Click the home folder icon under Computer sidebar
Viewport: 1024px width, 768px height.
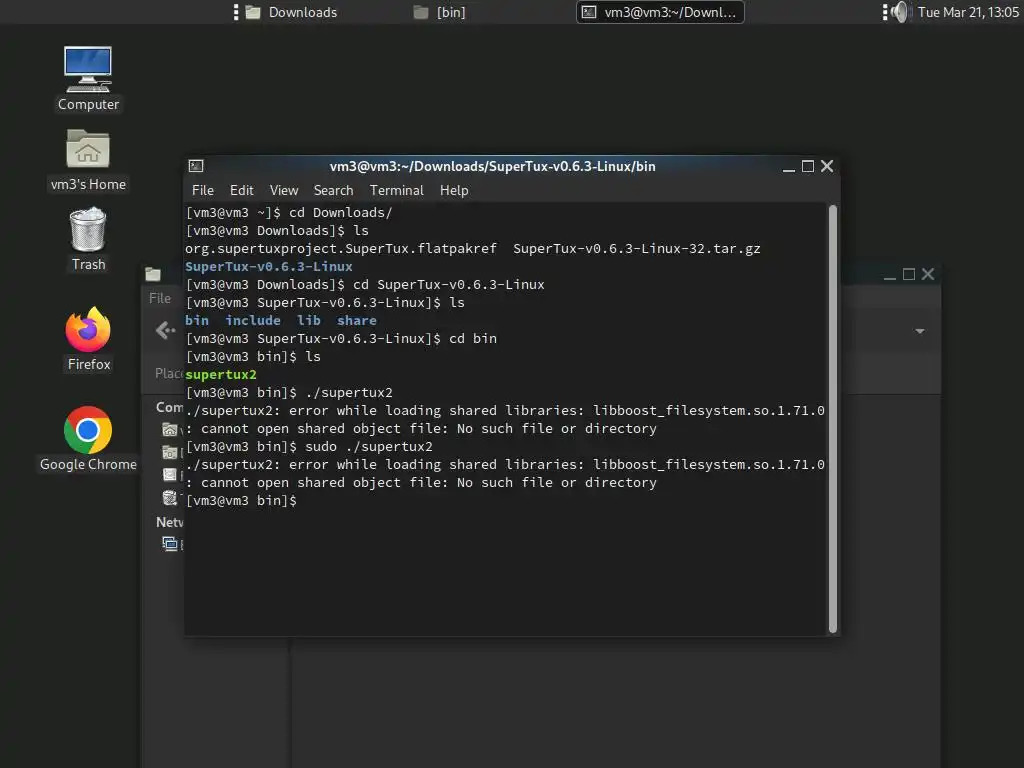pos(170,429)
